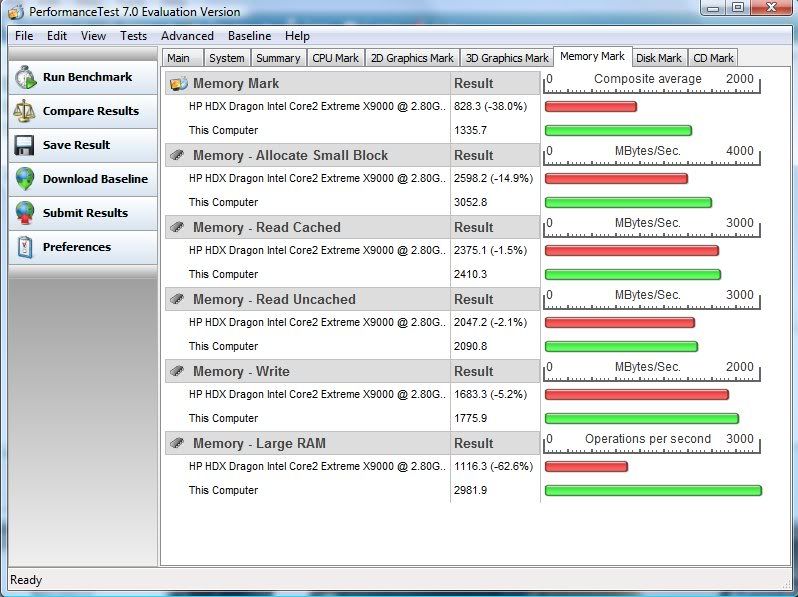
Task: Switch to the Summary tab
Action: point(278,58)
